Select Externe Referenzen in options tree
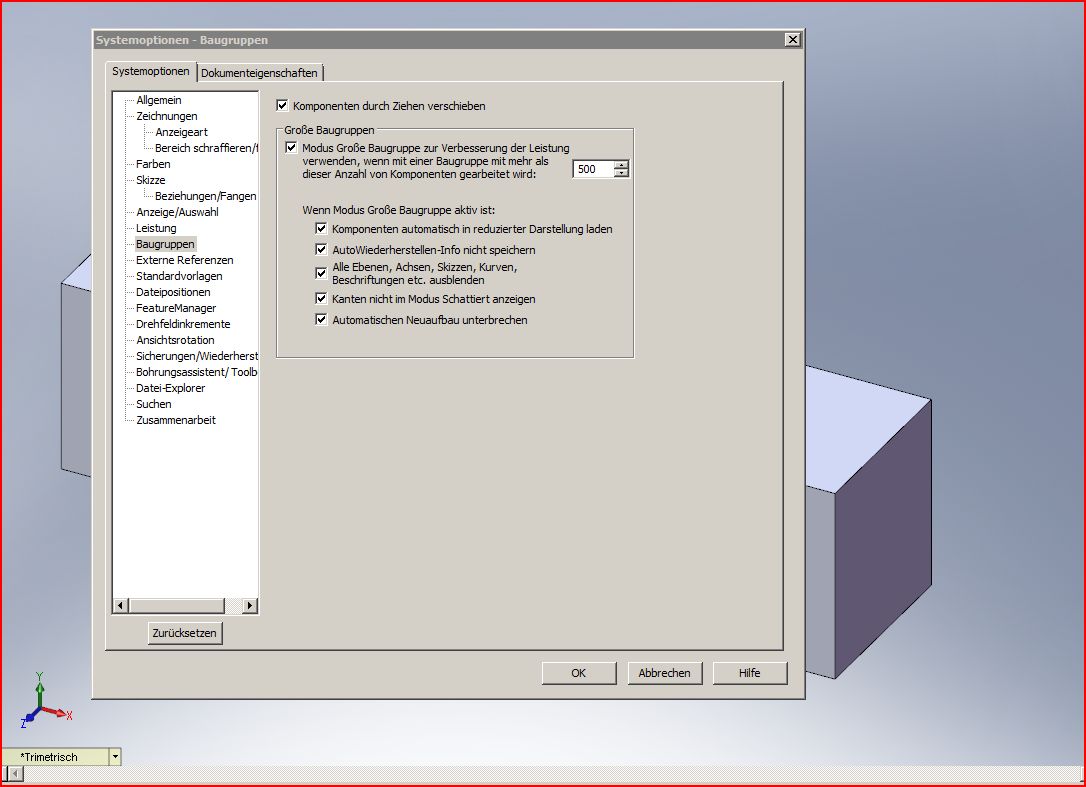Image resolution: width=1086 pixels, height=787 pixels. point(185,260)
